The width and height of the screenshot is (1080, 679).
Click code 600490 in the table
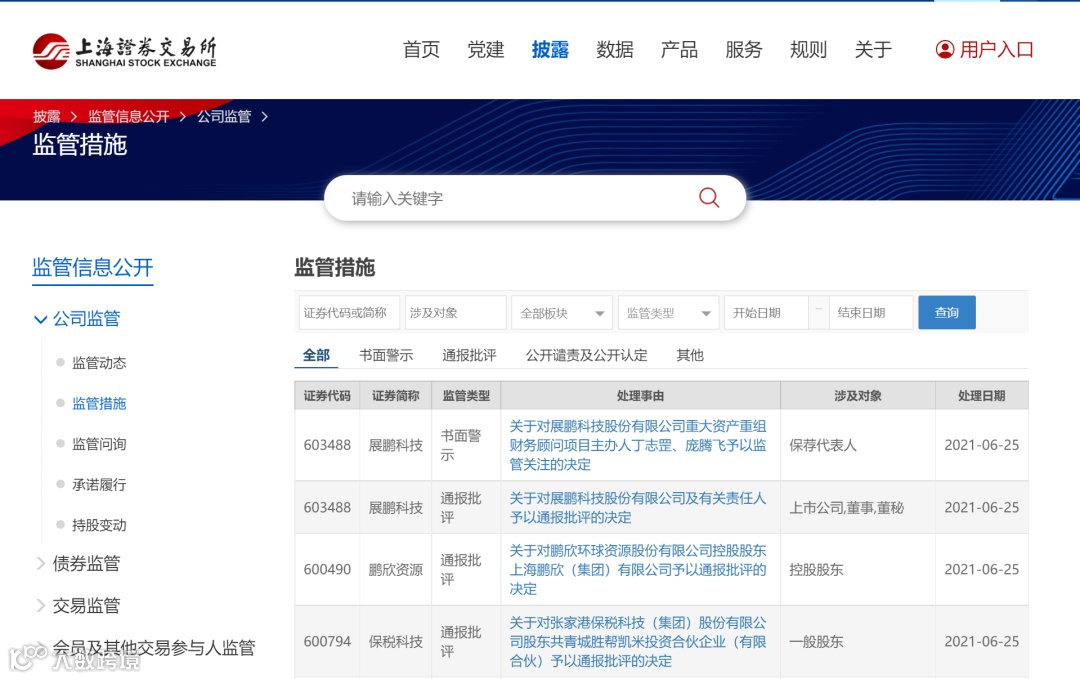(327, 570)
